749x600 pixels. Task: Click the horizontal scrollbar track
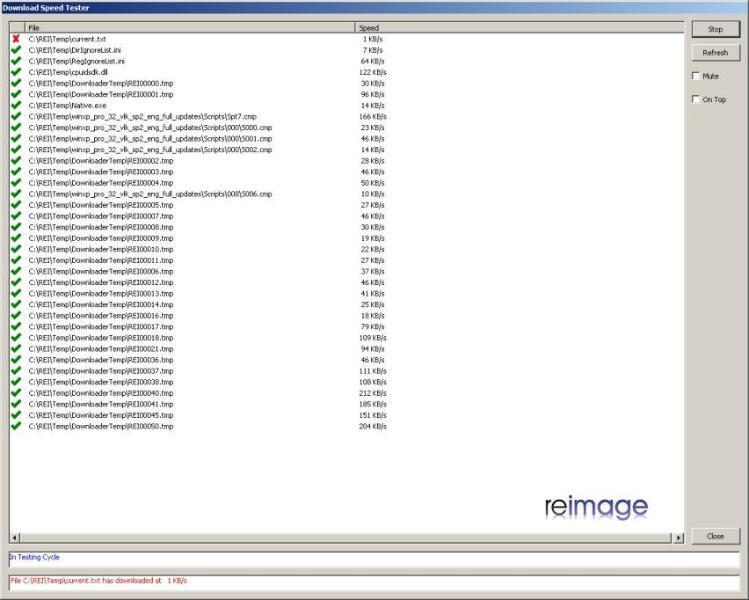click(346, 538)
